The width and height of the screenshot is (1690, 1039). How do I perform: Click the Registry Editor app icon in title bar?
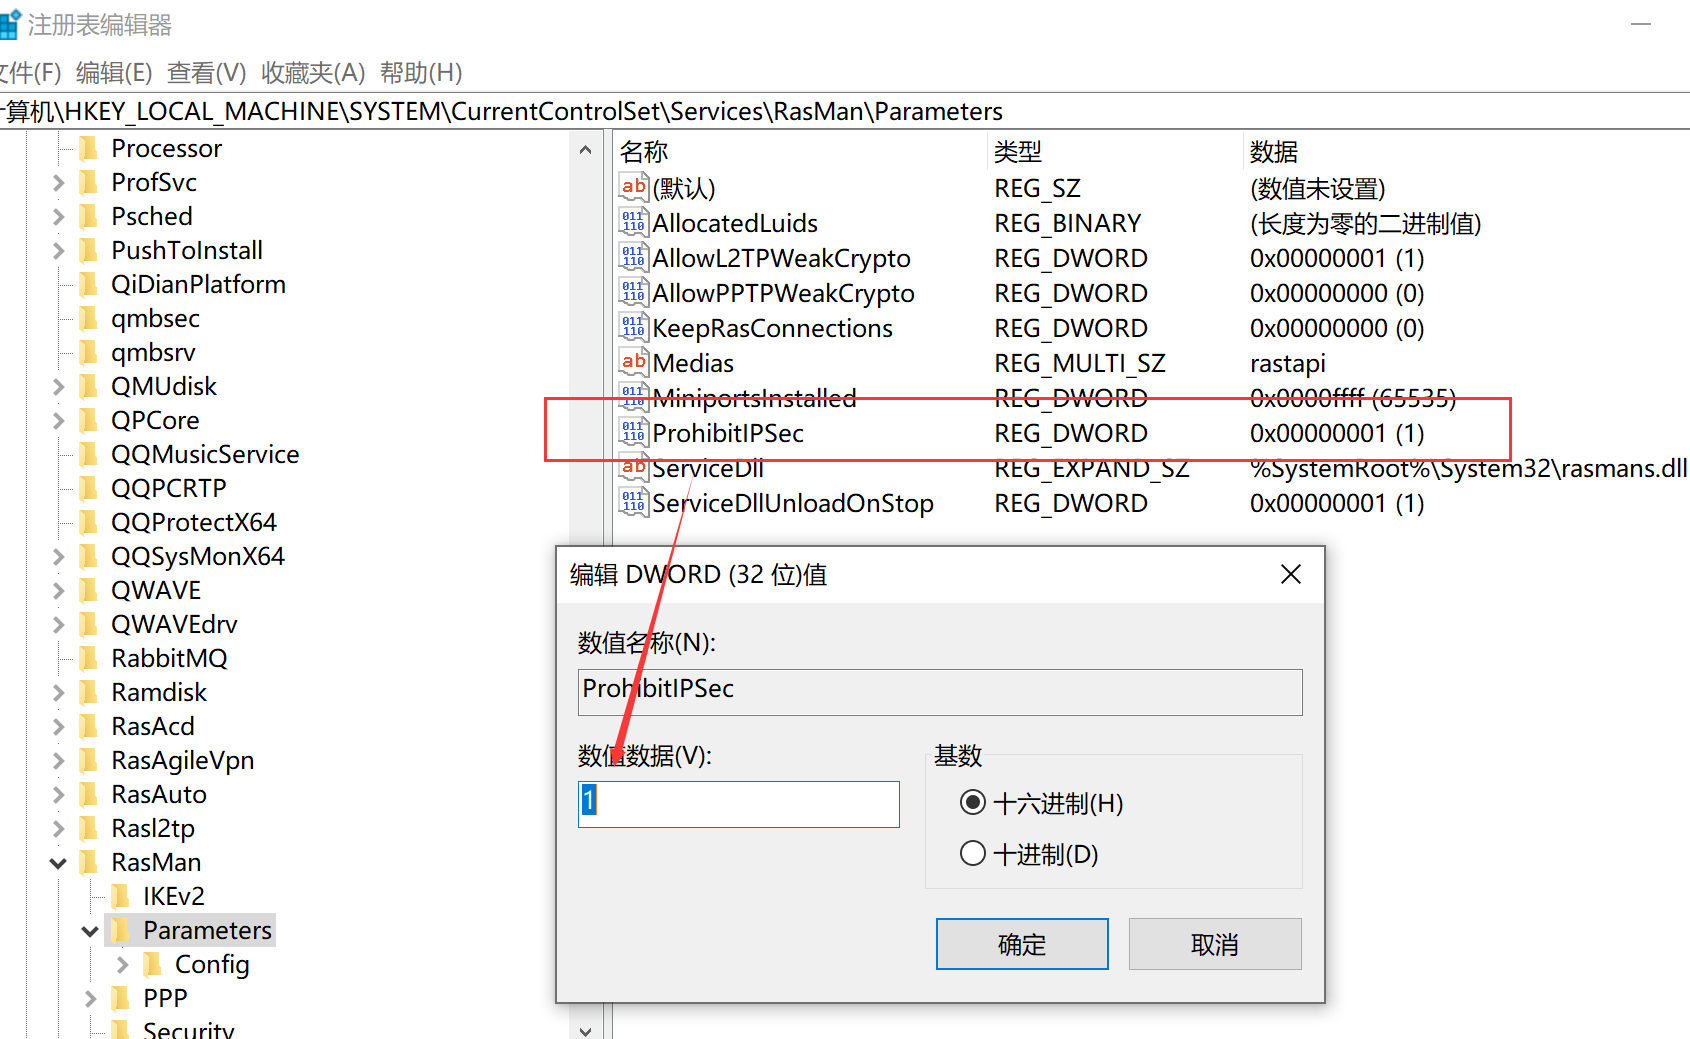pyautogui.click(x=8, y=25)
